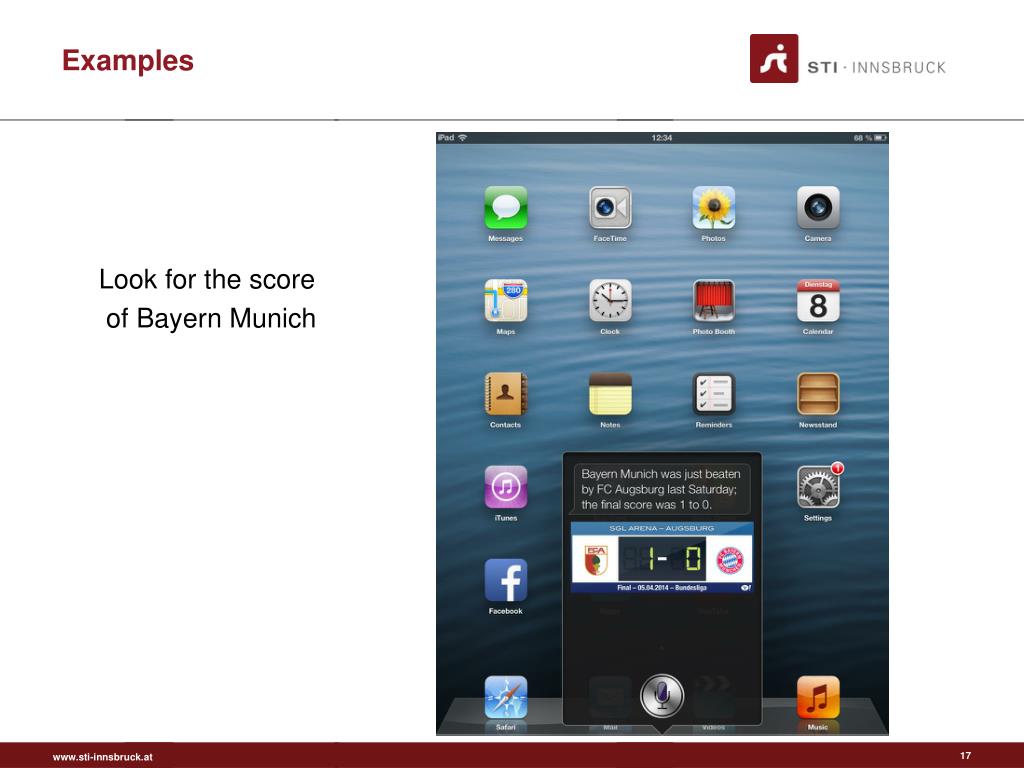Open the Contacts app
Viewport: 1024px width, 768px height.
click(x=505, y=394)
